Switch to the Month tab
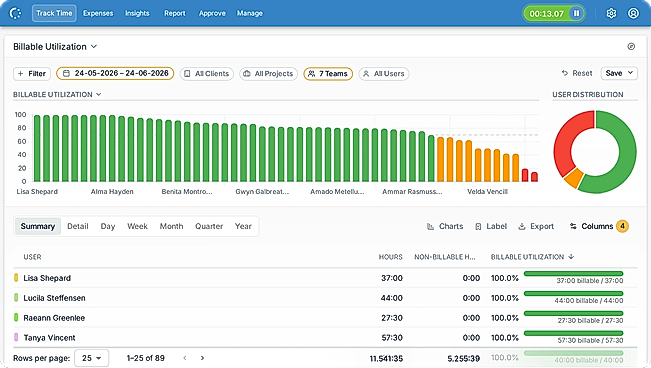Viewport: 651px width, 368px height. click(171, 226)
